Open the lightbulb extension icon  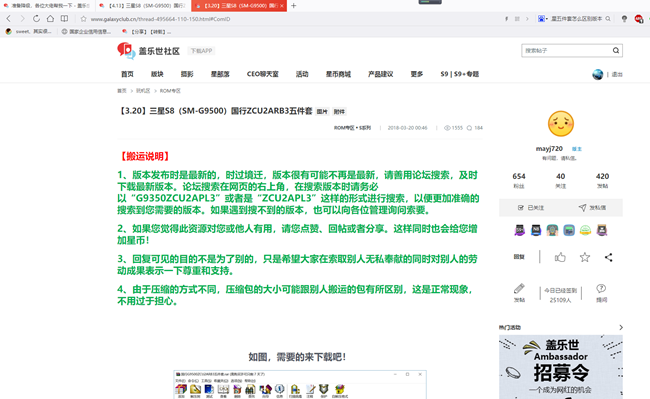click(624, 19)
